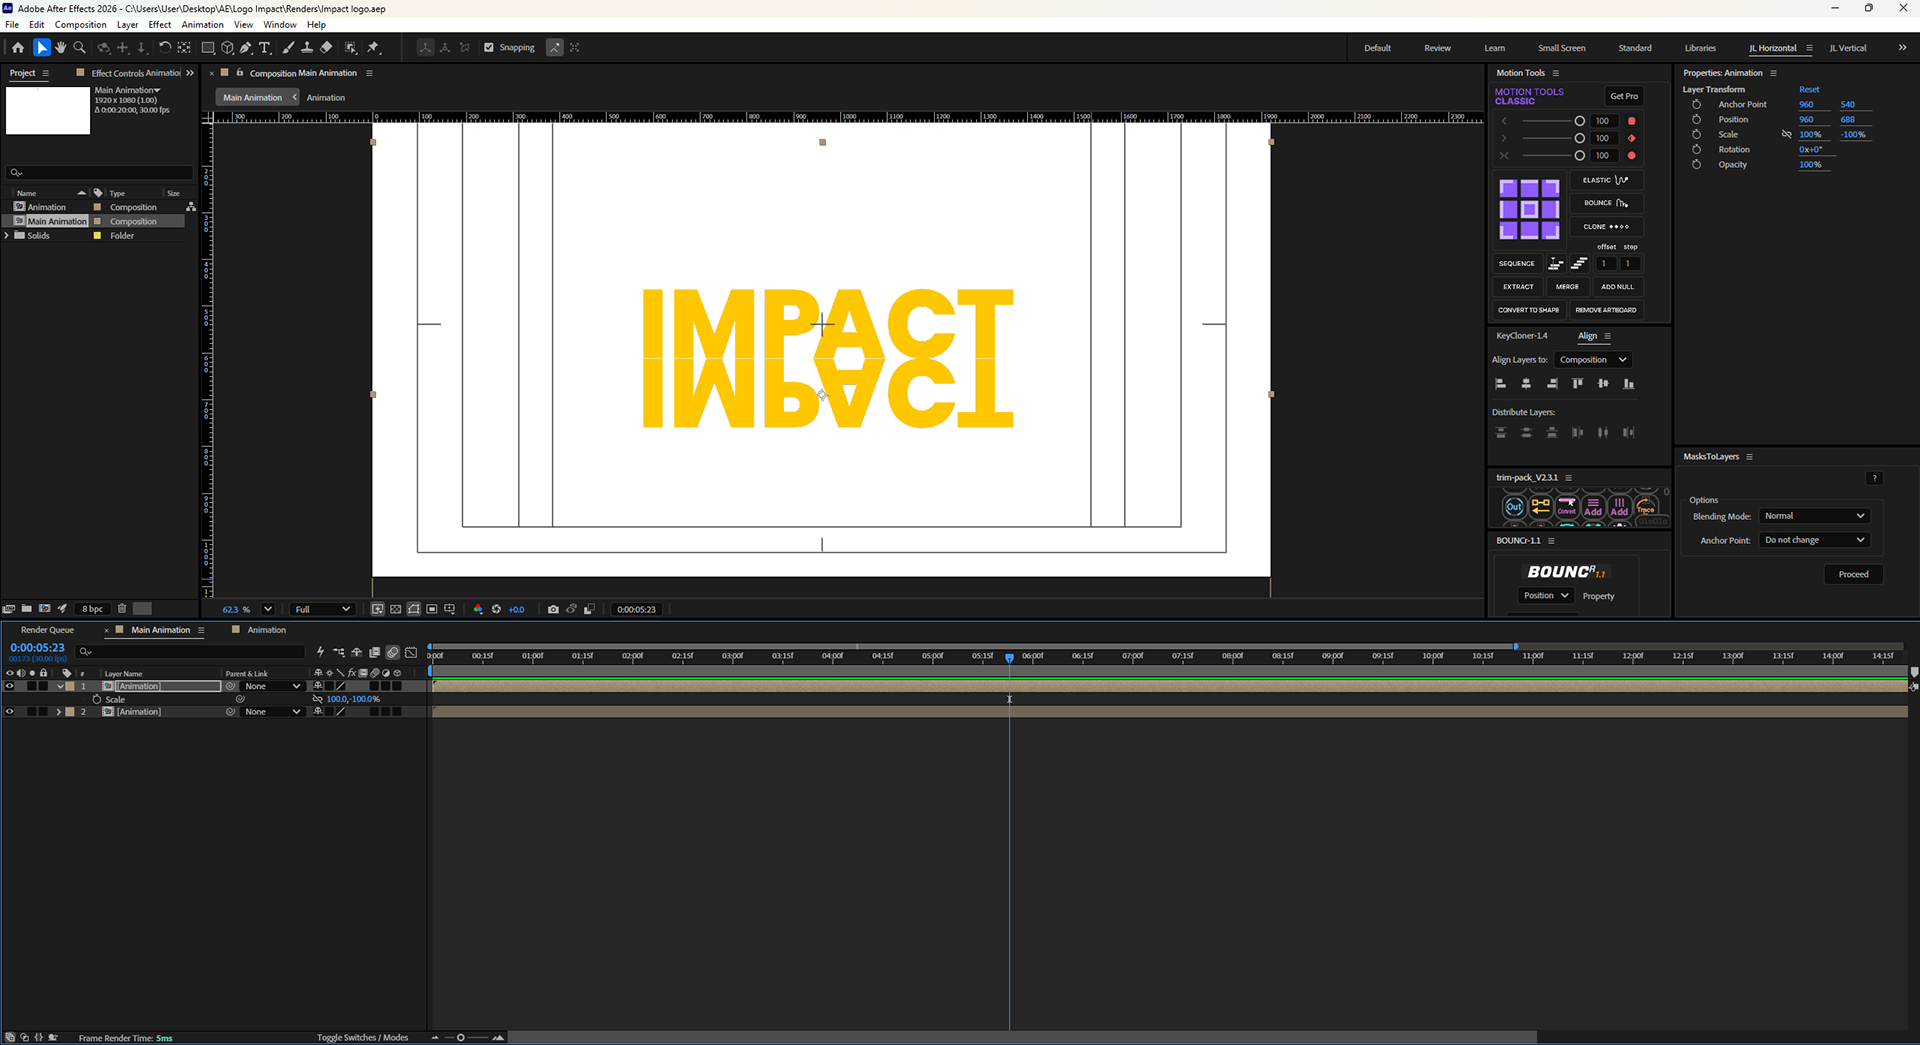This screenshot has height=1045, width=1920.
Task: Create a new folder in the Project panel
Action: [x=27, y=608]
